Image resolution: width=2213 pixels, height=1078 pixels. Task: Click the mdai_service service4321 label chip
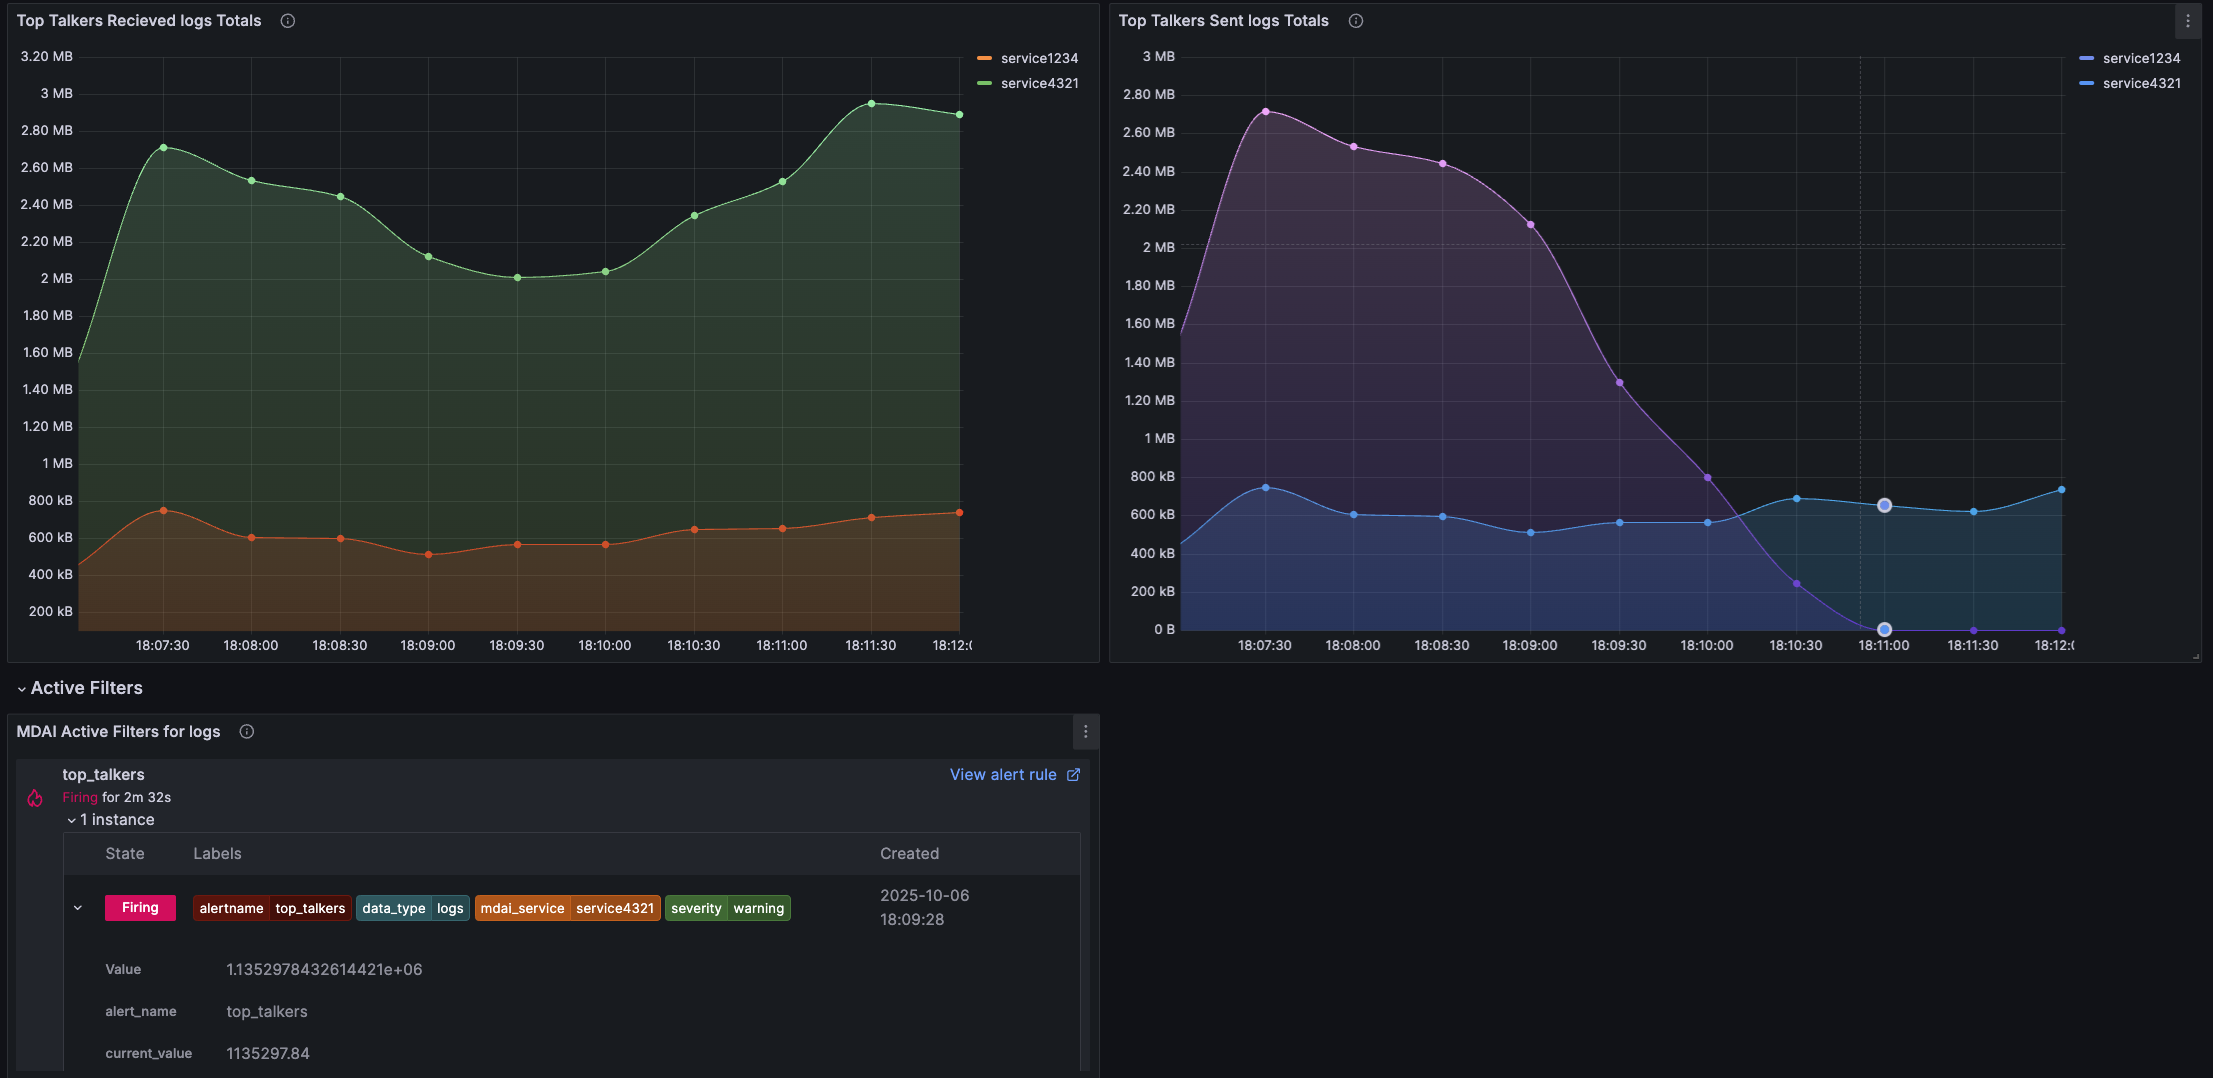point(567,908)
